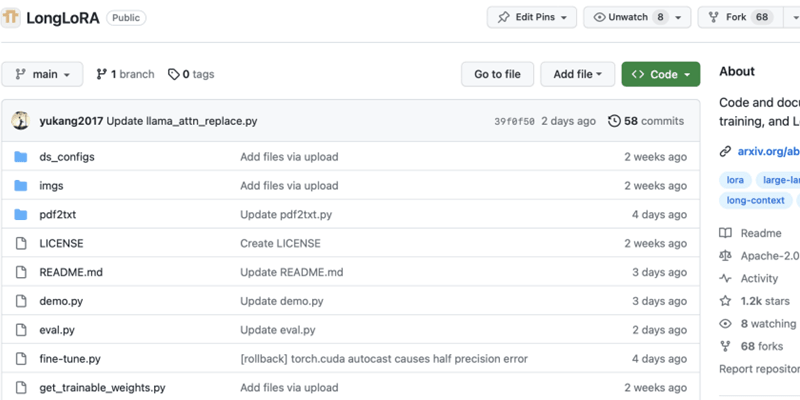This screenshot has height=400, width=800.
Task: Expand the Unwatch dropdown arrow
Action: [678, 17]
